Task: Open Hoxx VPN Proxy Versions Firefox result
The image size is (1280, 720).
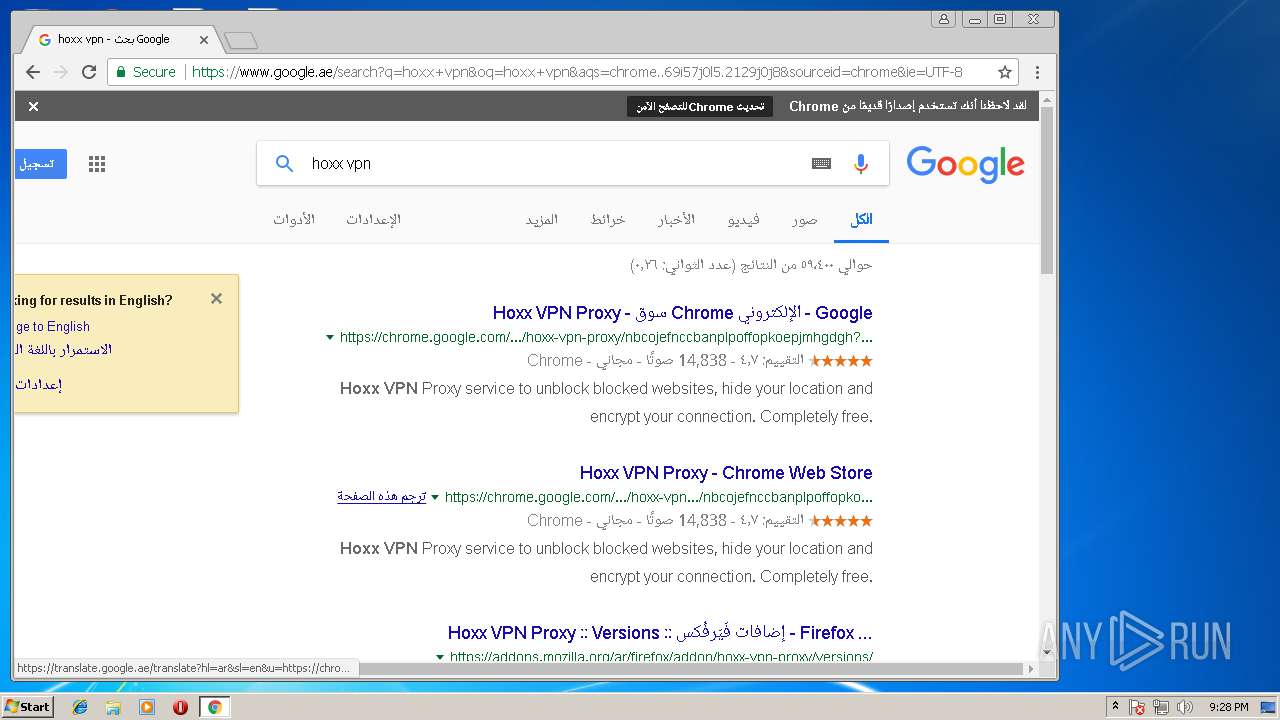Action: [660, 633]
